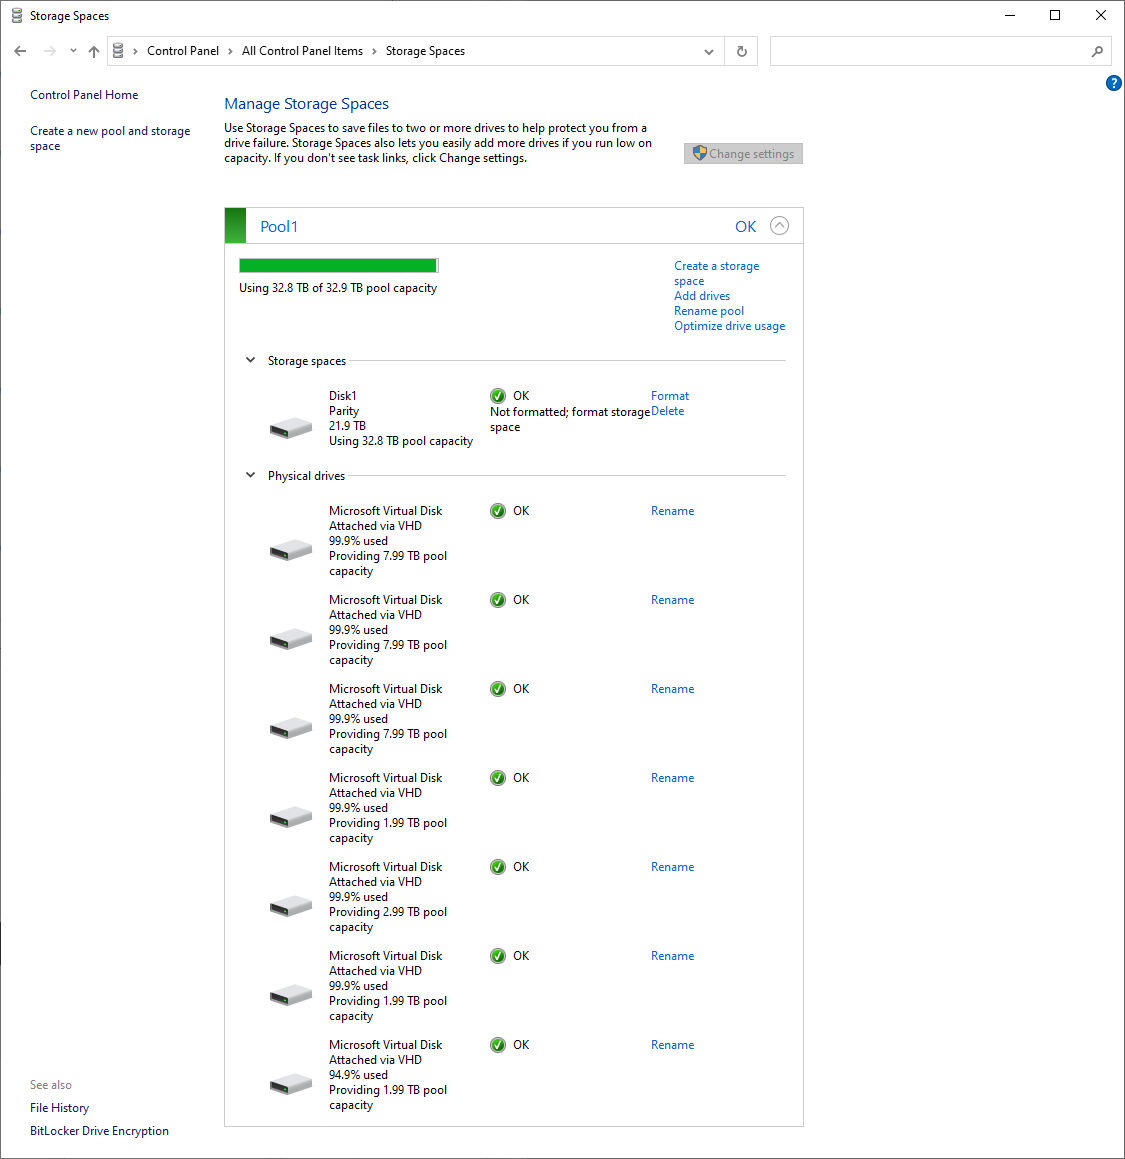The height and width of the screenshot is (1159, 1125).
Task: Open BitLocker Drive Encryption link
Action: coord(99,1130)
